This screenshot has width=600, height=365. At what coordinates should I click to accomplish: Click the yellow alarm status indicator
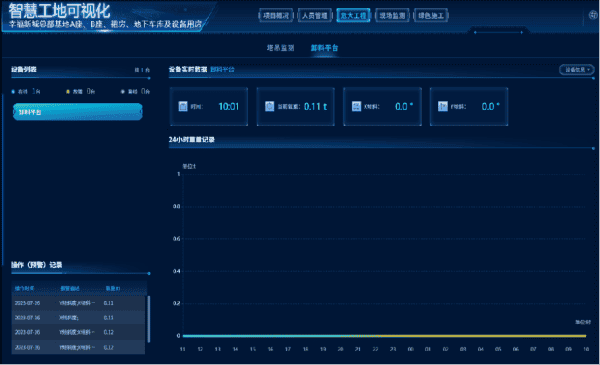[x=68, y=92]
